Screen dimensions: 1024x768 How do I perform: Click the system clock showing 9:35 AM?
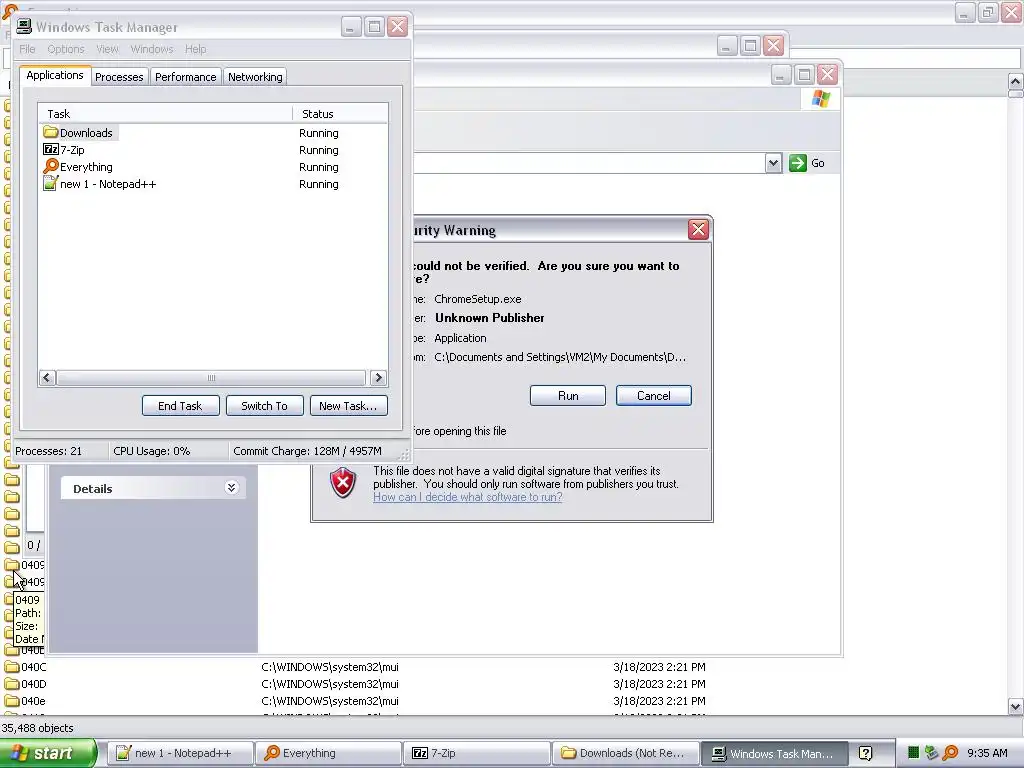click(x=987, y=753)
